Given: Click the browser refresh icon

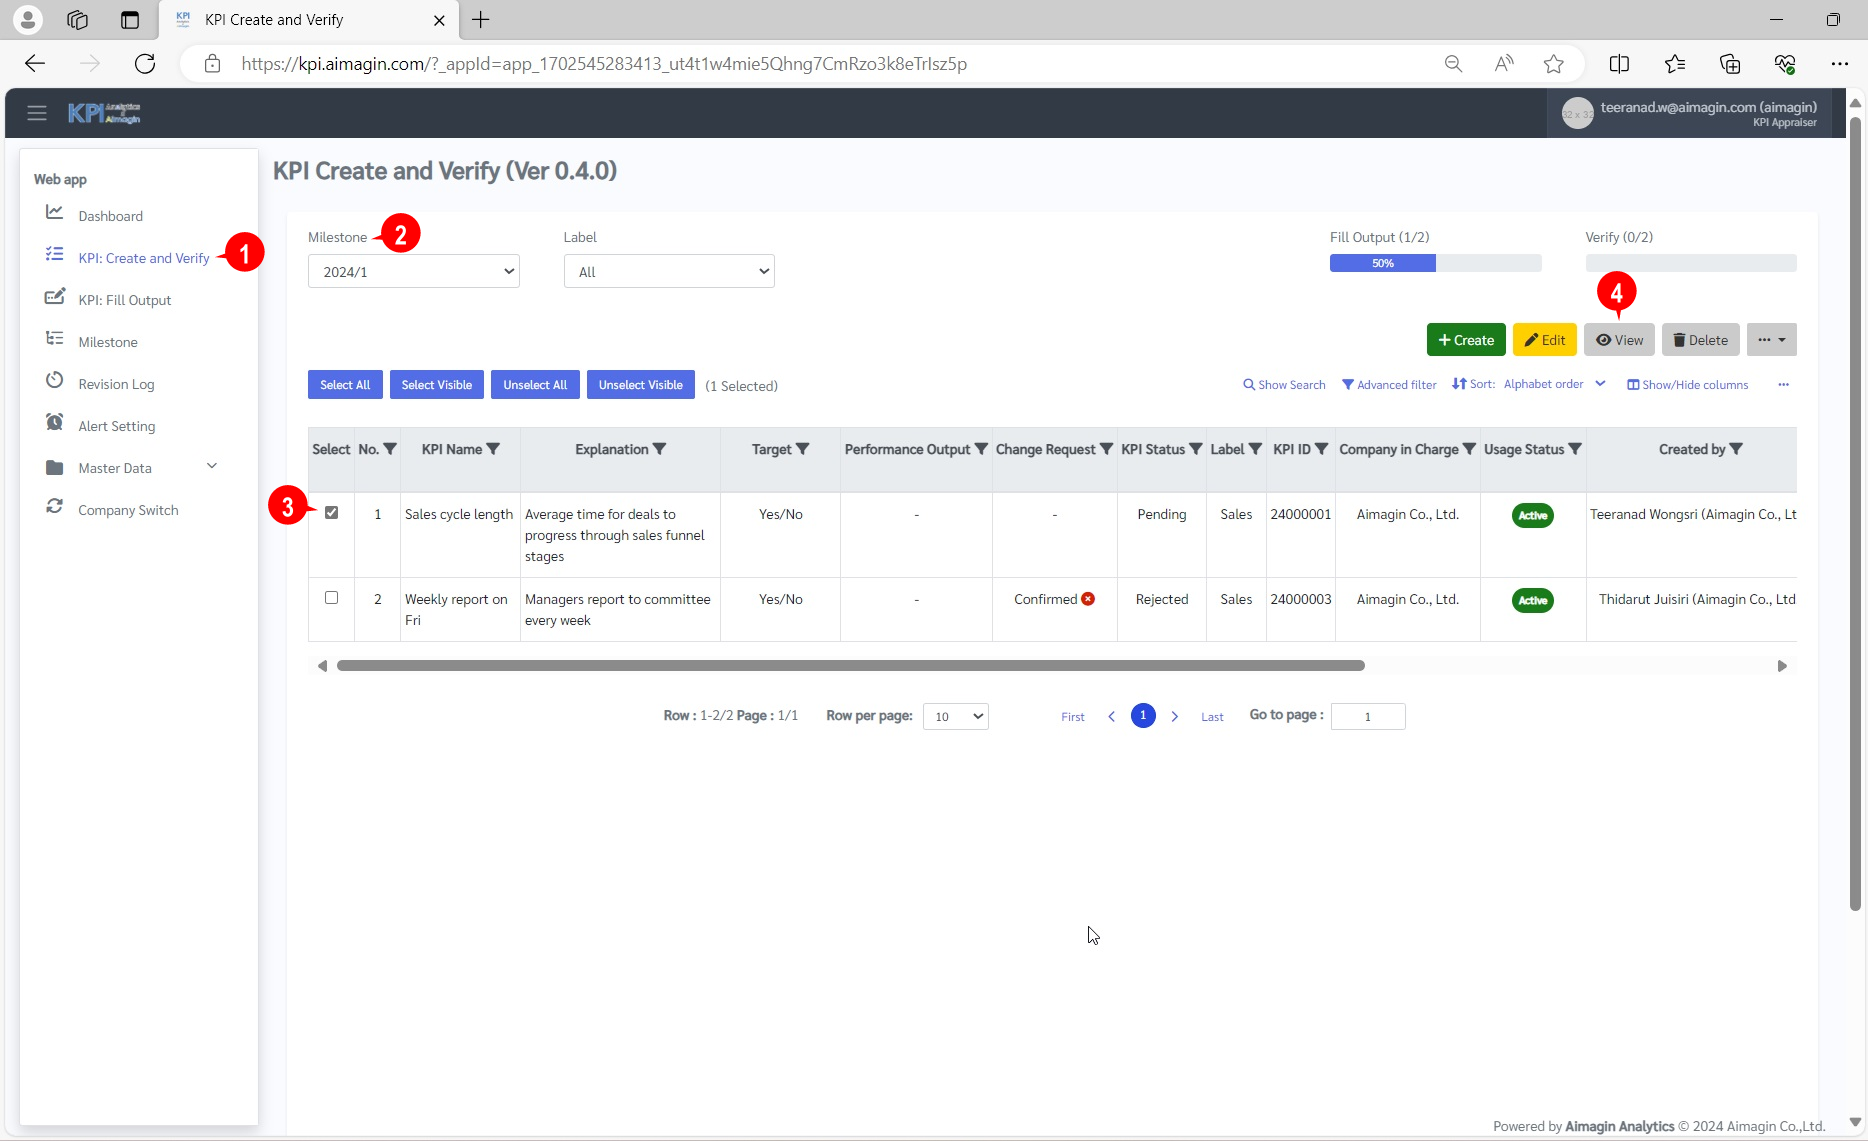Looking at the screenshot, I should (x=145, y=64).
